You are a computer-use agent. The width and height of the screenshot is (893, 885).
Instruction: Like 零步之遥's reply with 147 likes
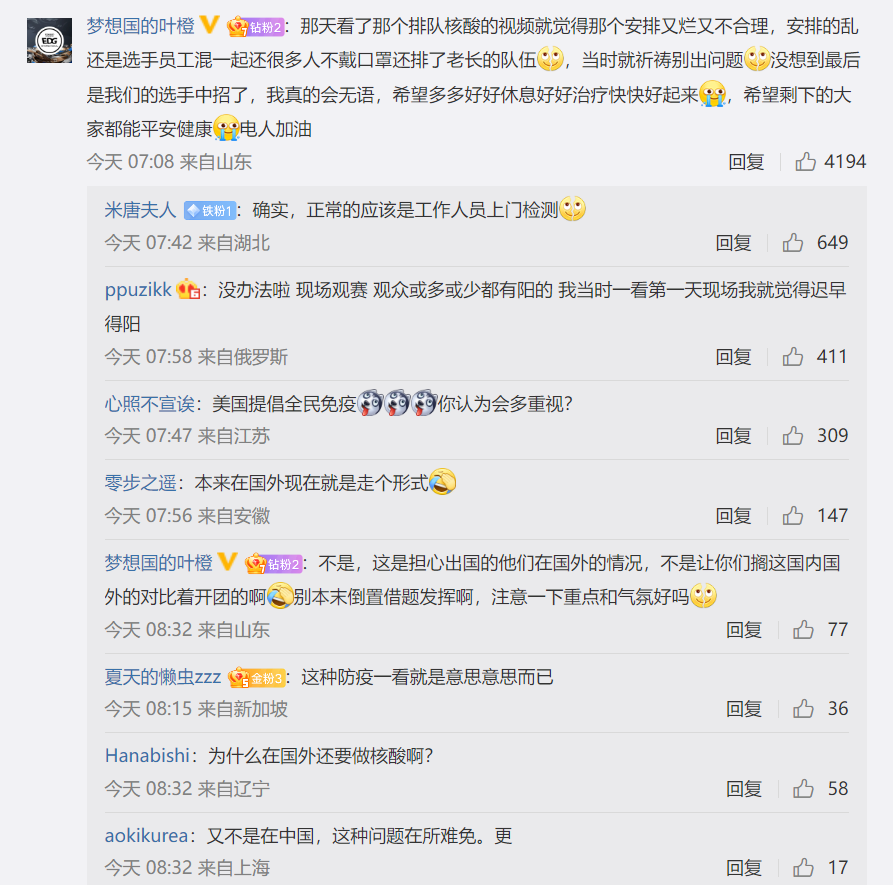pos(792,515)
